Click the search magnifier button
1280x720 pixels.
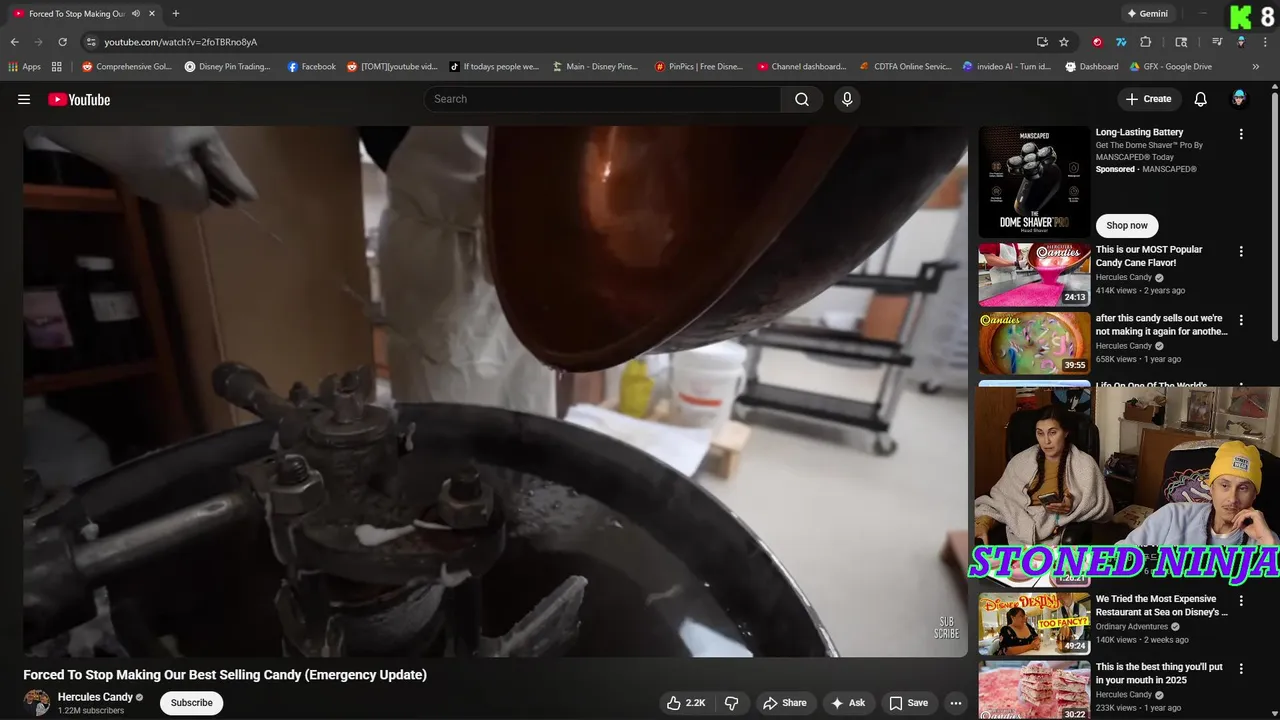pos(802,99)
